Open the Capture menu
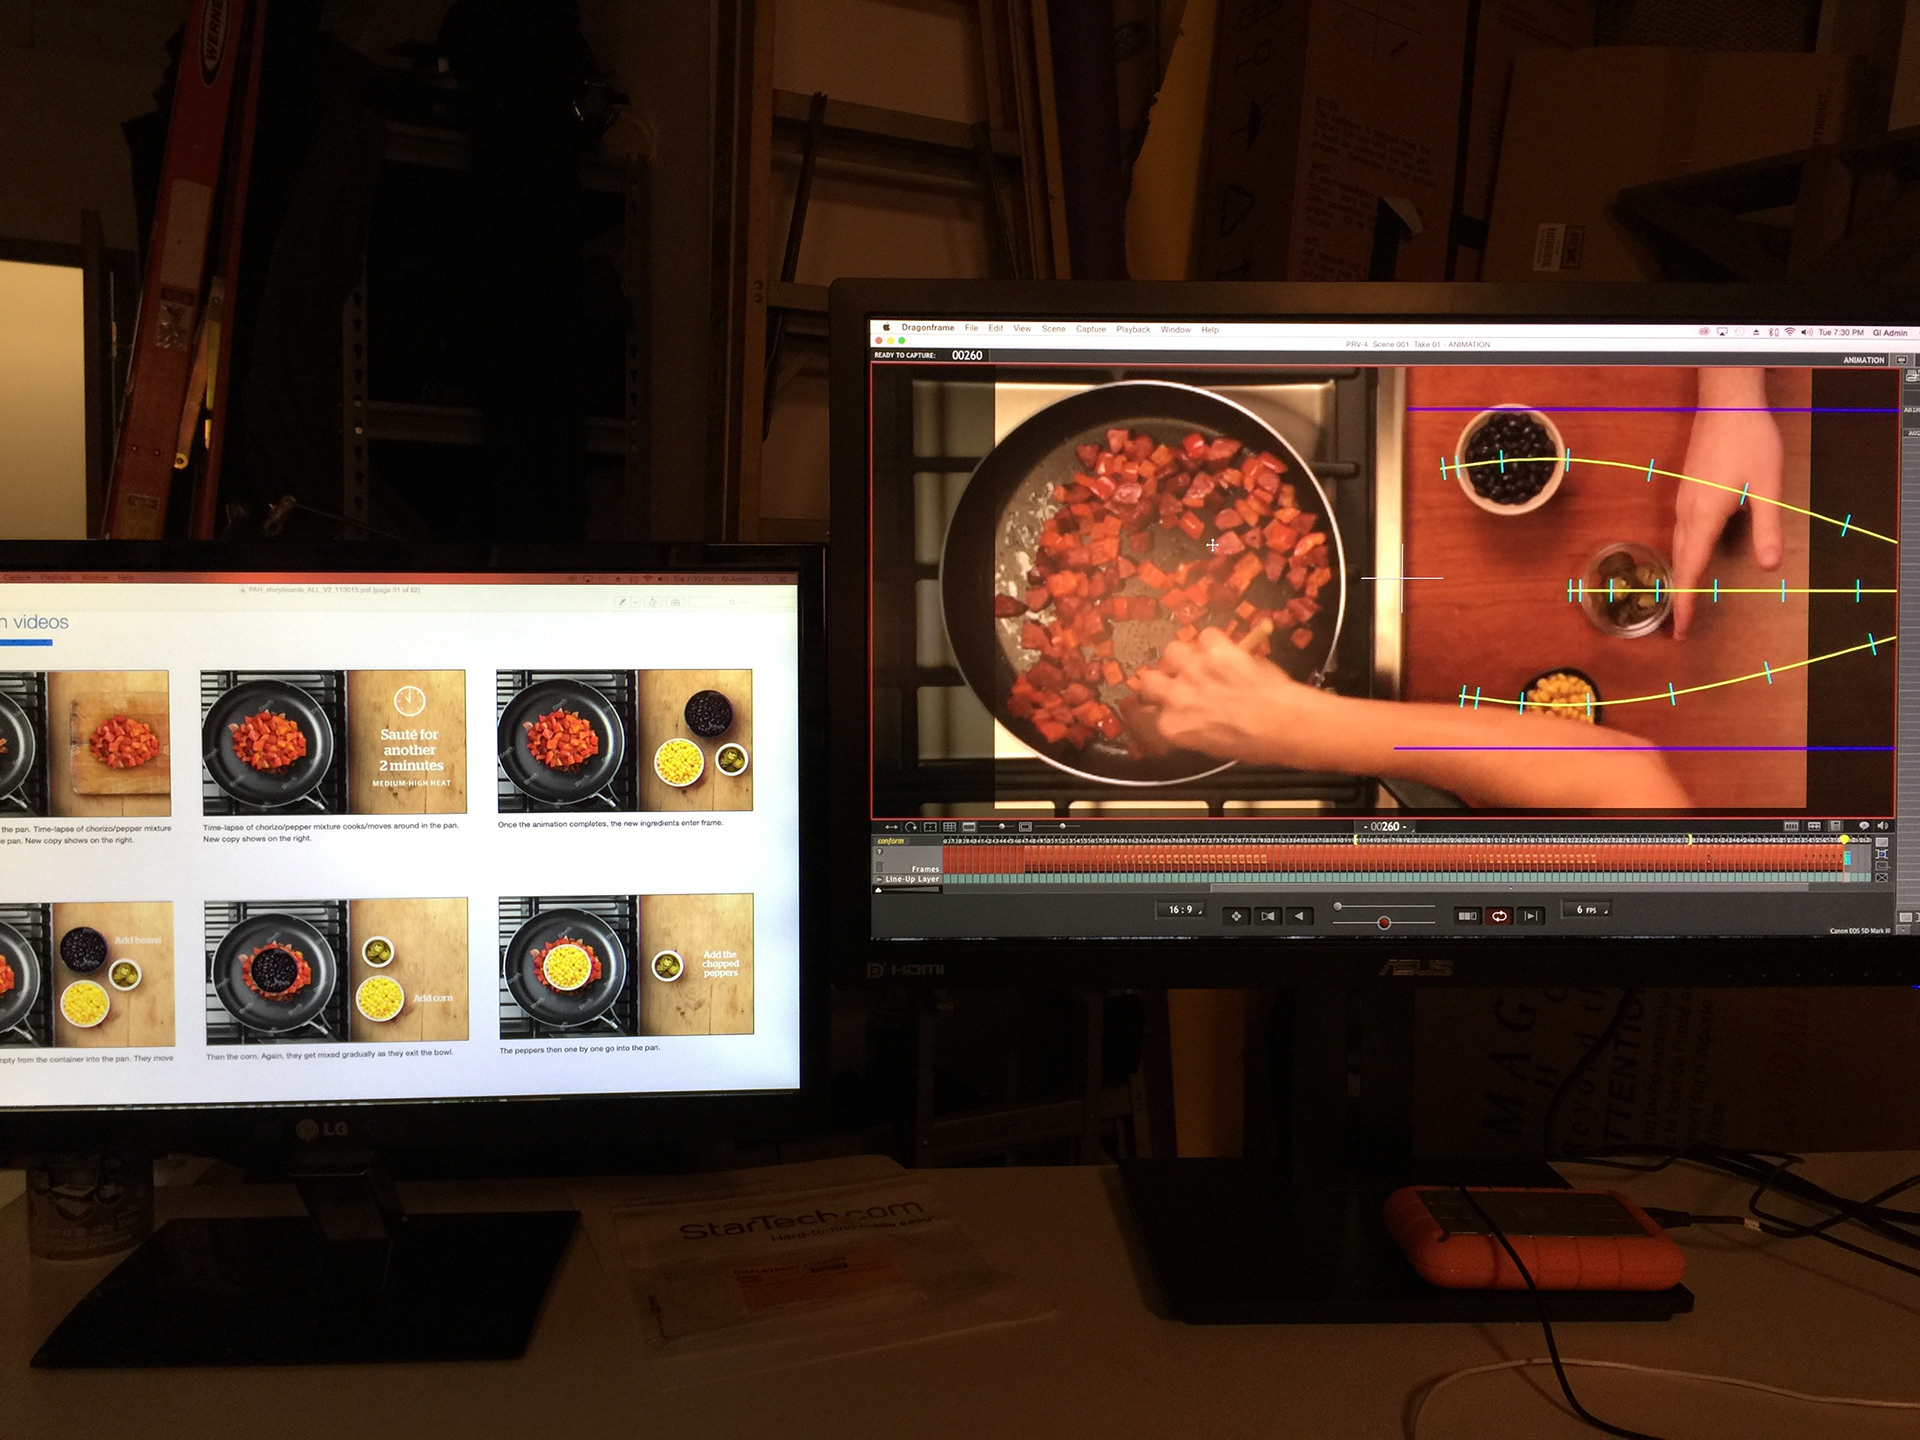Image resolution: width=1920 pixels, height=1440 pixels. pyautogui.click(x=1091, y=329)
